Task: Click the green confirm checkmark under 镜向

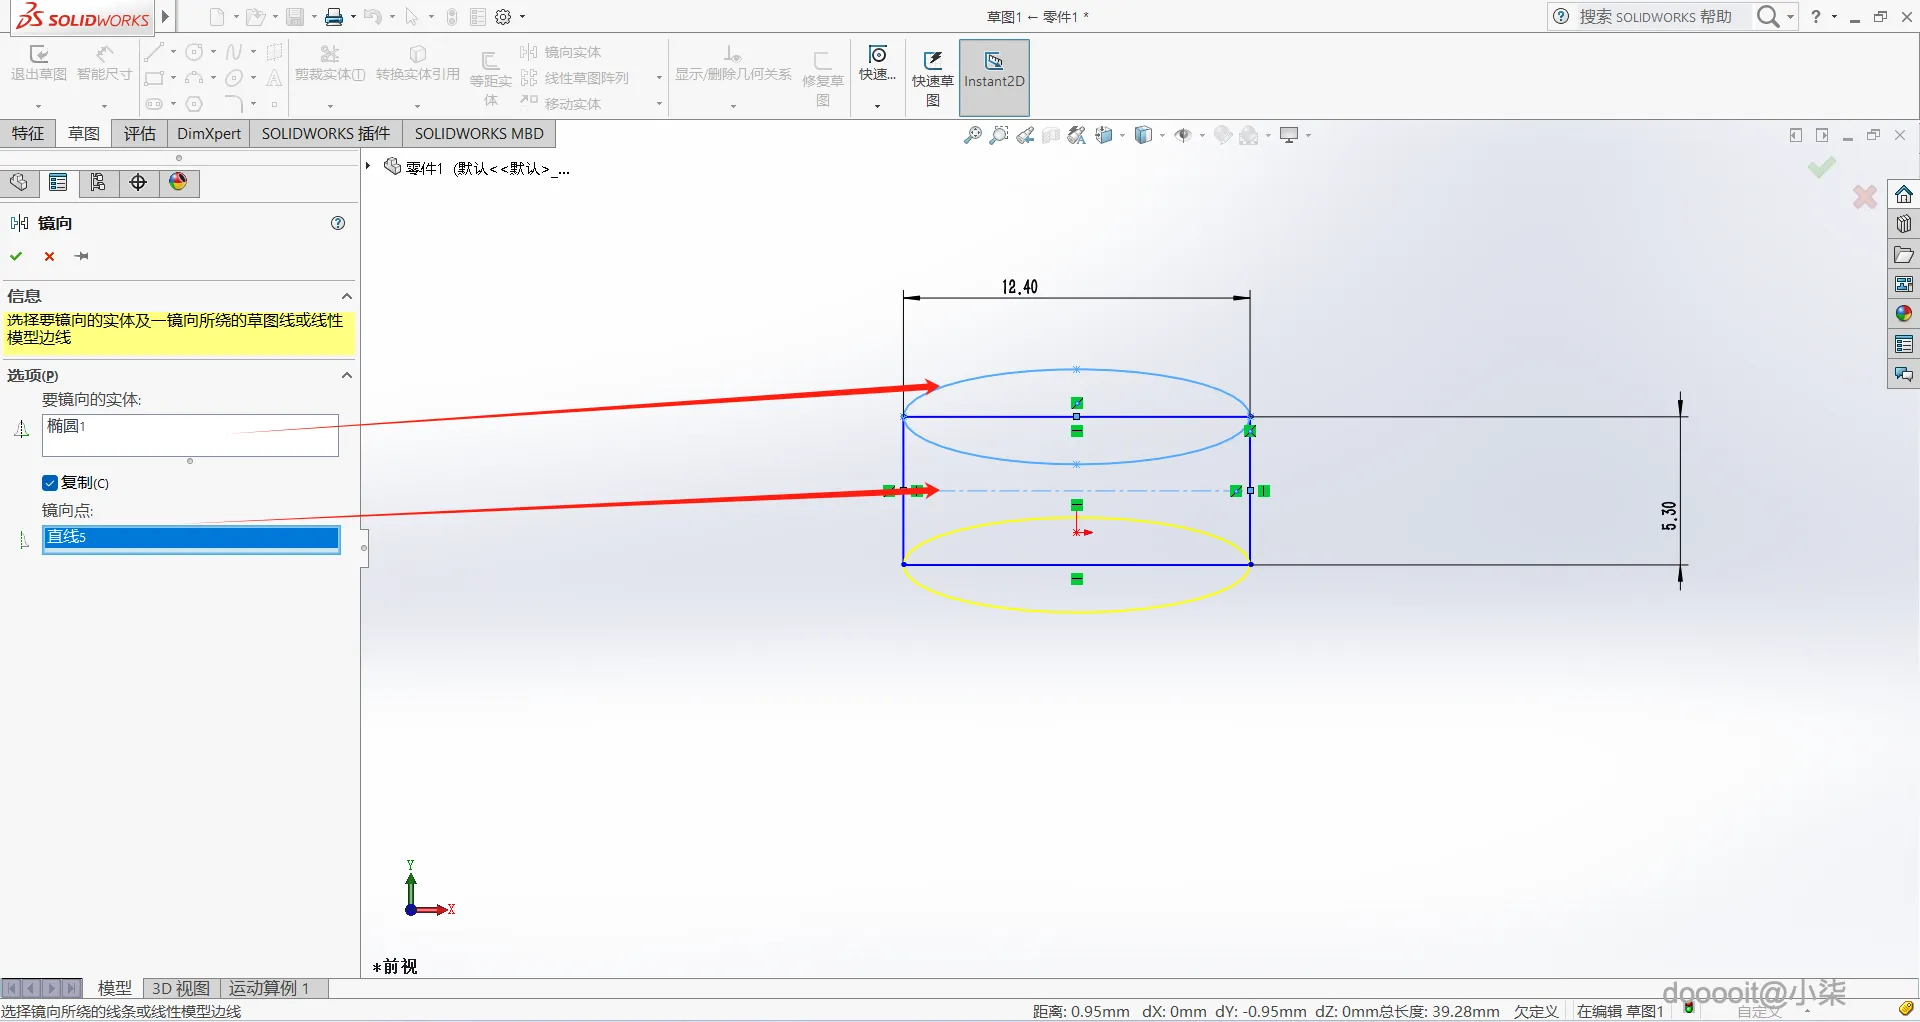Action: 16,257
